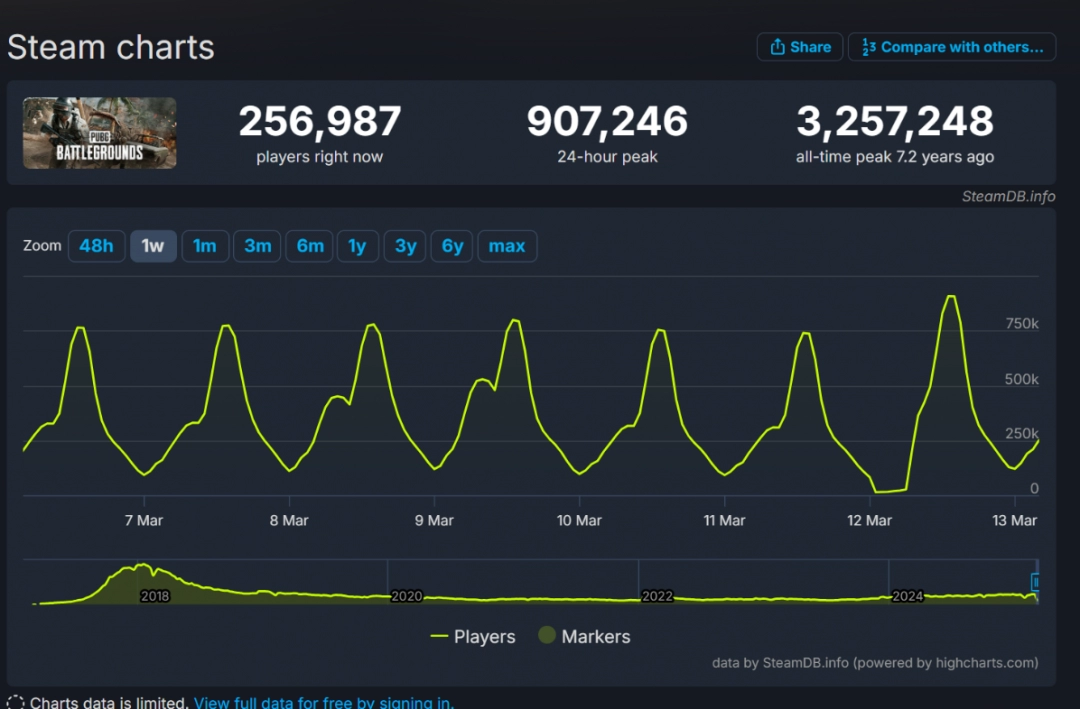This screenshot has width=1080, height=709.
Task: Choose the 6y zoom option
Action: (x=453, y=246)
